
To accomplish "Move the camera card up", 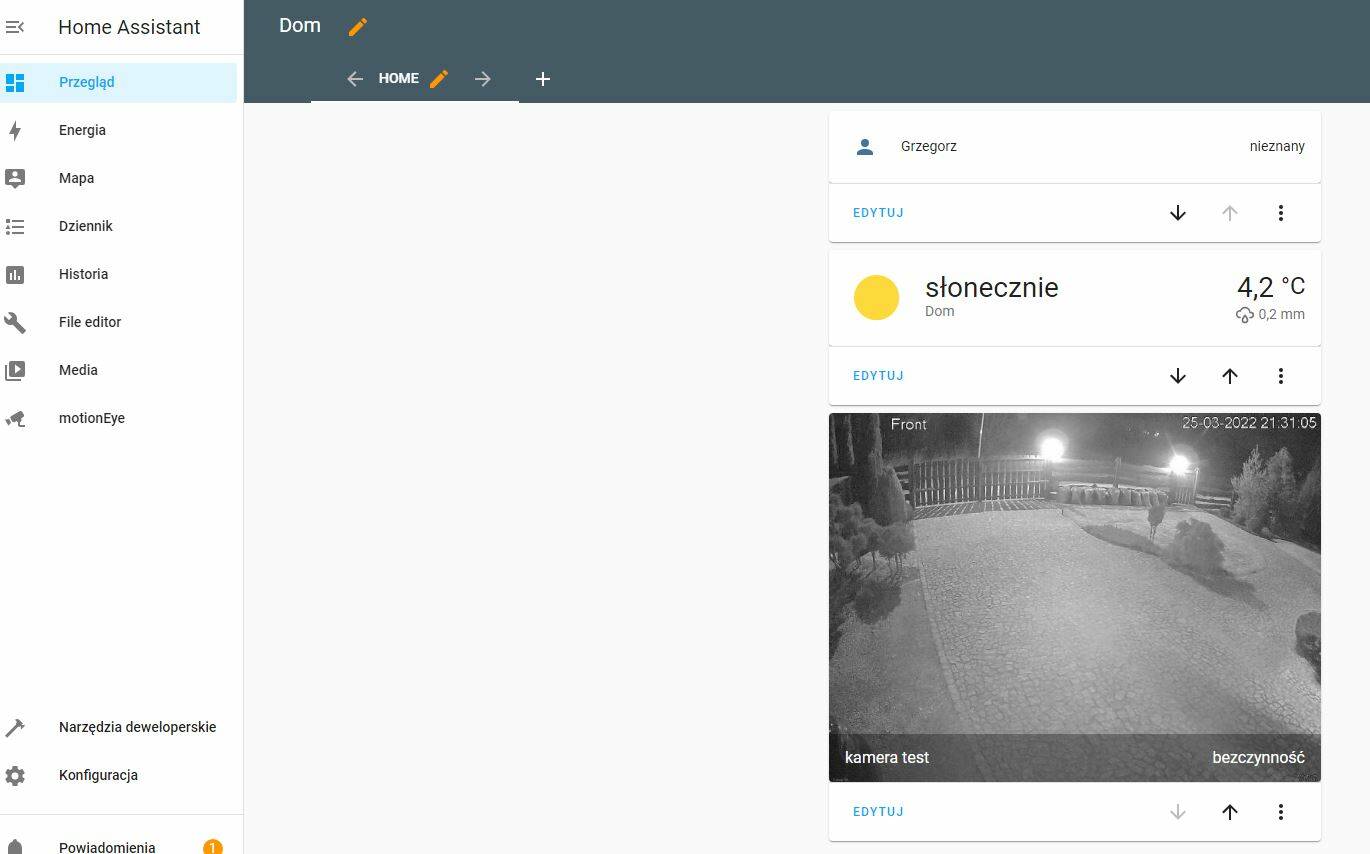I will (x=1230, y=812).
